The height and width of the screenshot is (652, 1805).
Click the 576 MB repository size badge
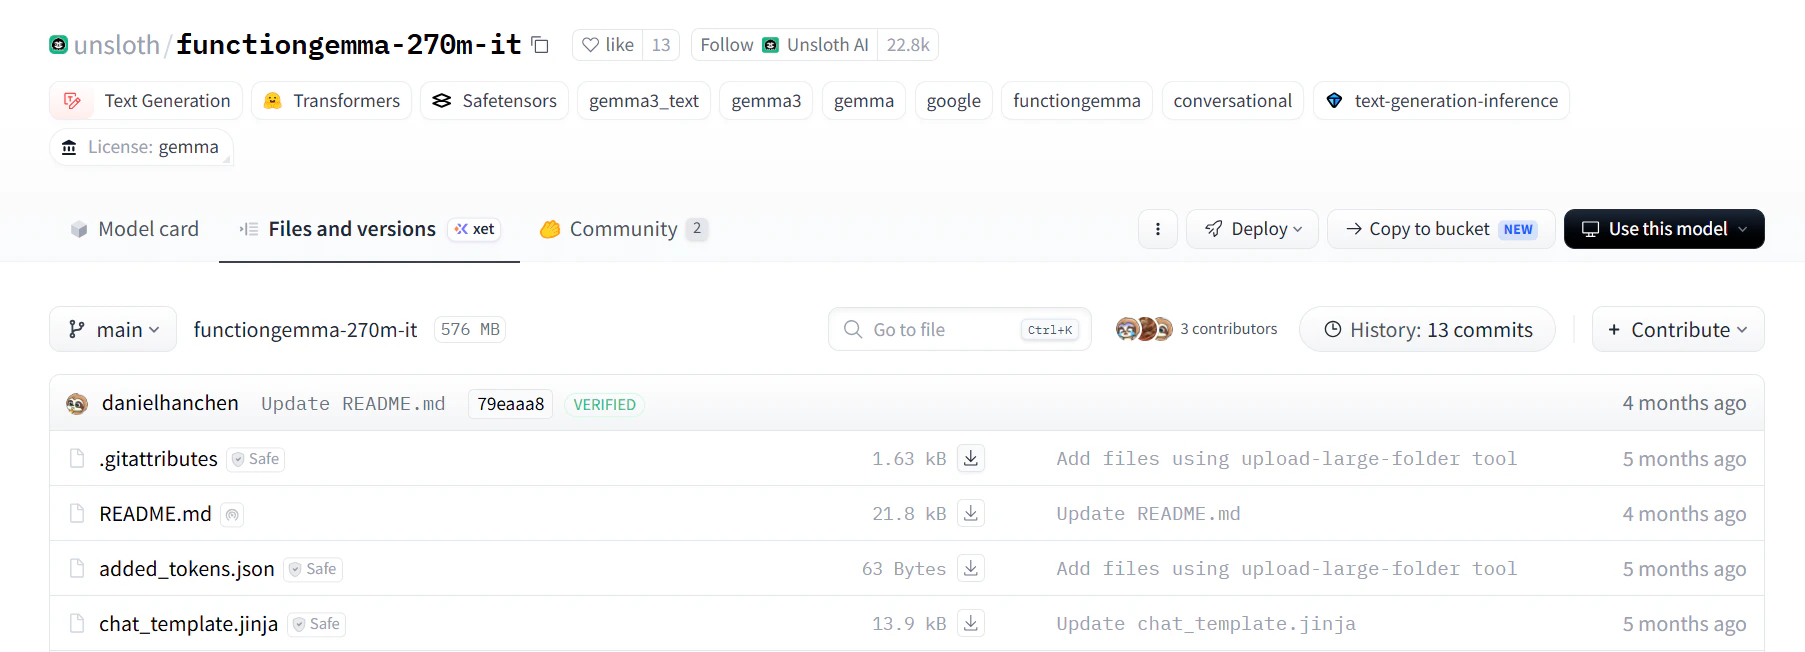(470, 329)
